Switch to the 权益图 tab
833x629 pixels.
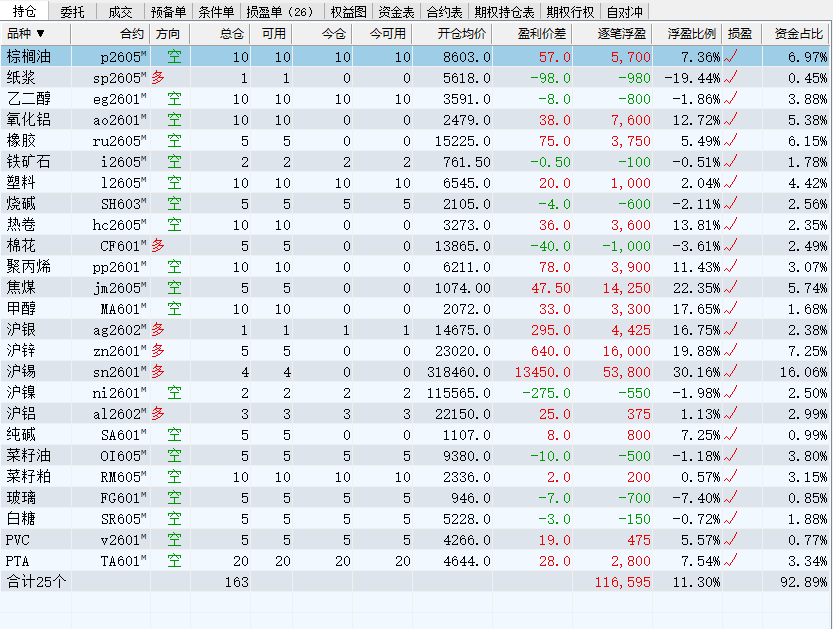[348, 12]
